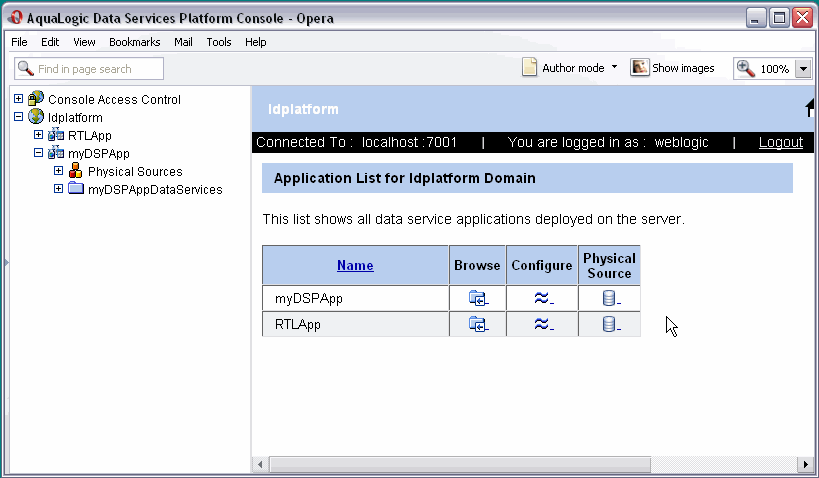
Task: Click the Author mode page icon
Action: click(x=530, y=67)
